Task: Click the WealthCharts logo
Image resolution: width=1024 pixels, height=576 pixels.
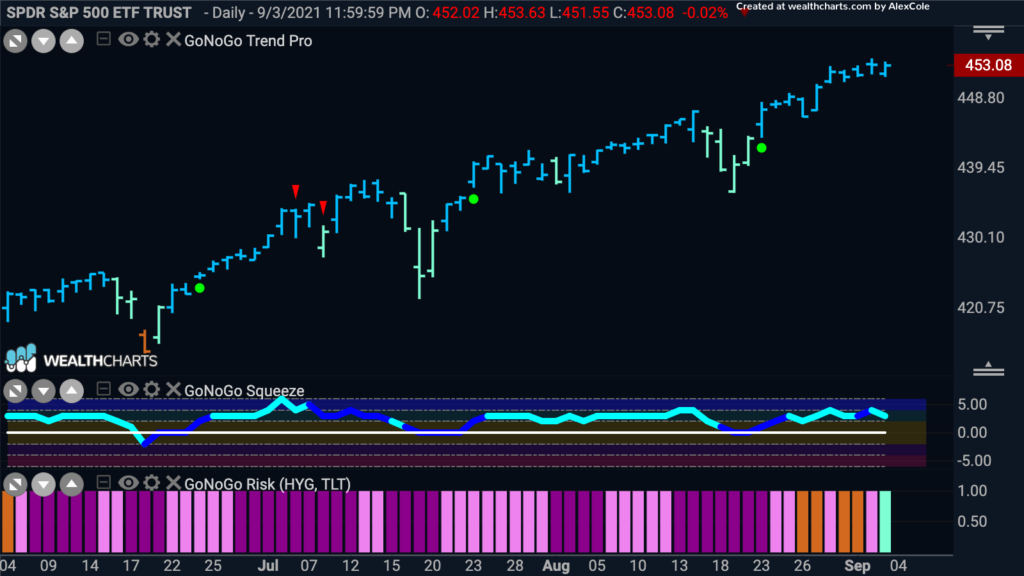Action: click(x=81, y=359)
